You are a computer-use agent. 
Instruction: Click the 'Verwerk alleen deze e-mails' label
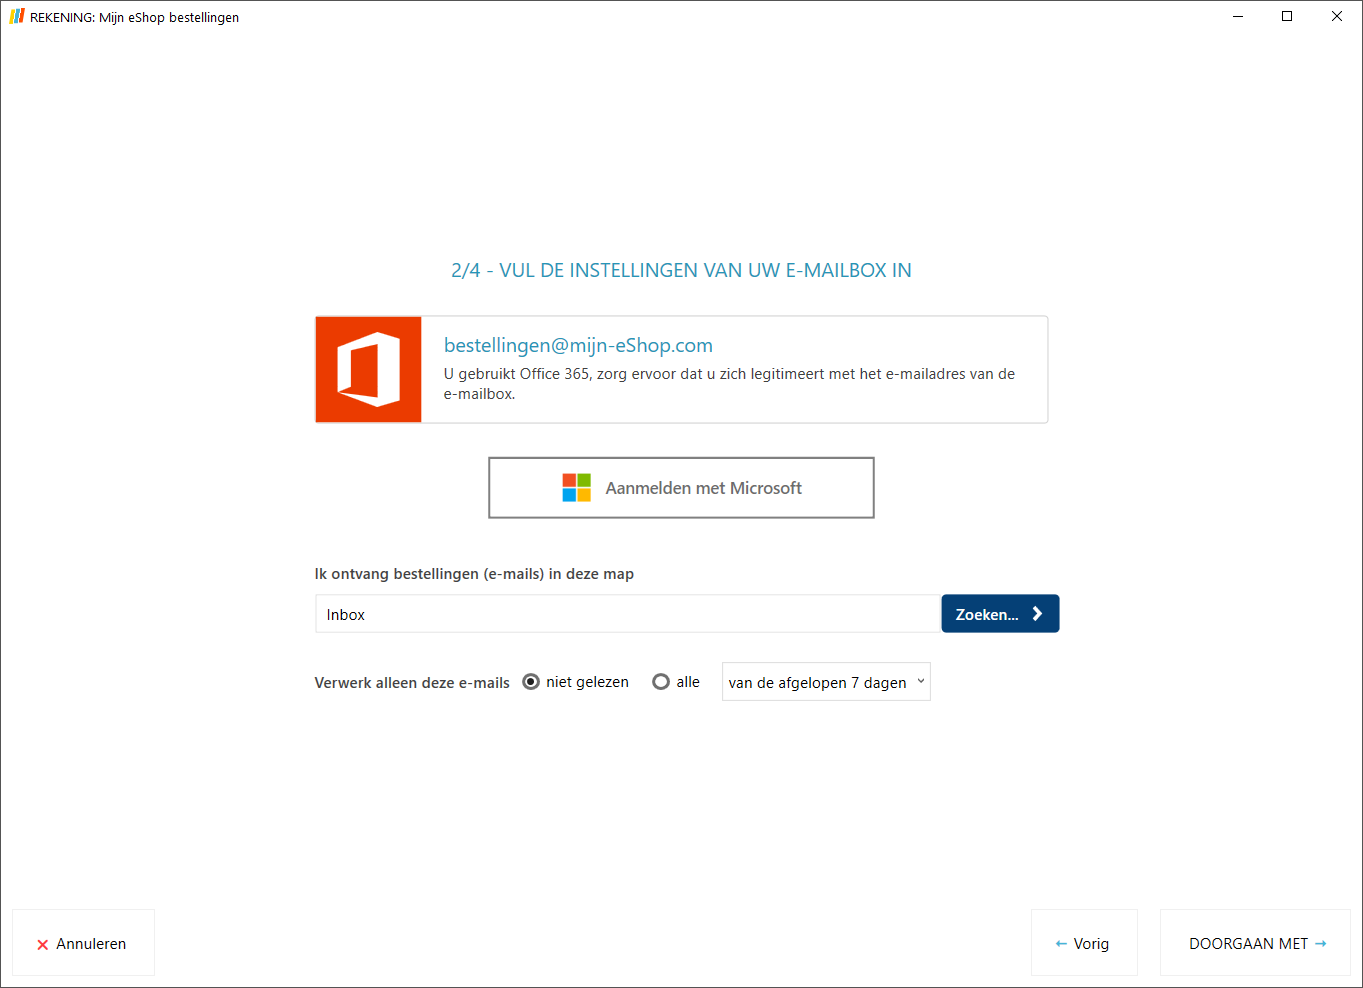tap(412, 683)
